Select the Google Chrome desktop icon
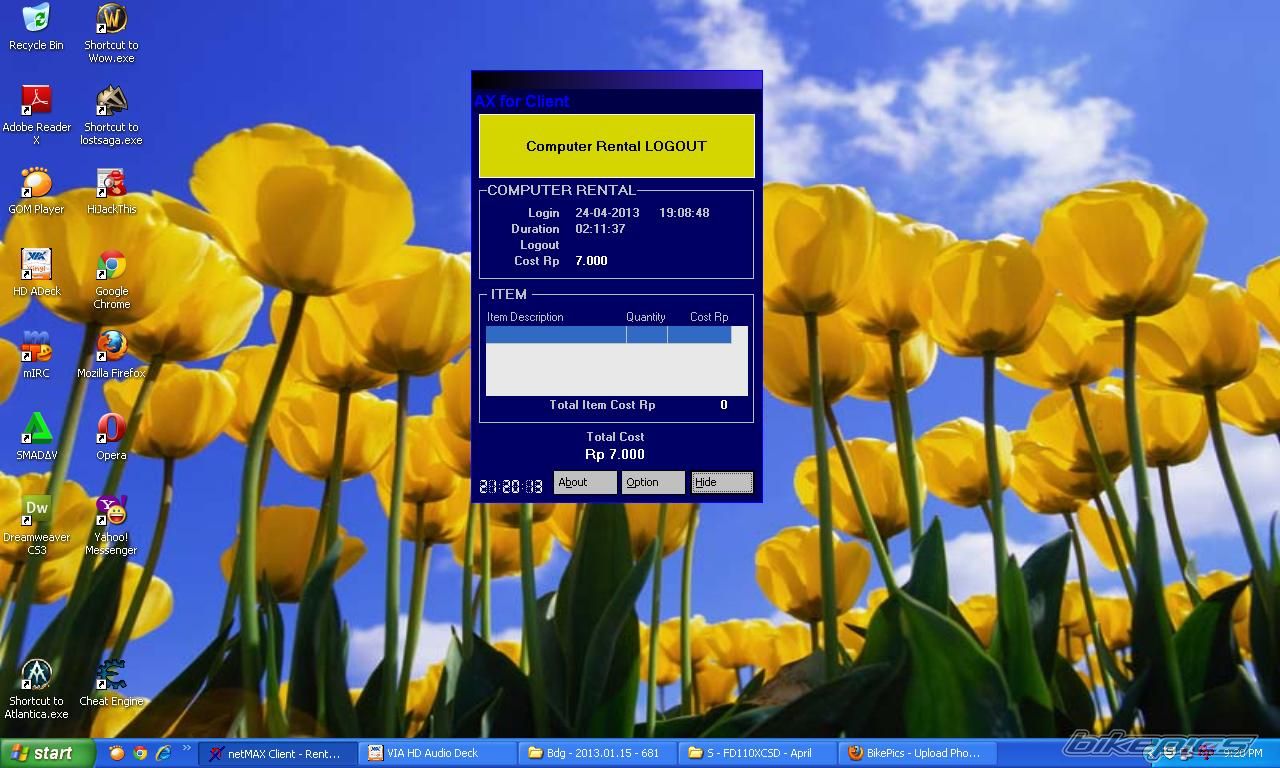The image size is (1280, 768). [x=111, y=265]
